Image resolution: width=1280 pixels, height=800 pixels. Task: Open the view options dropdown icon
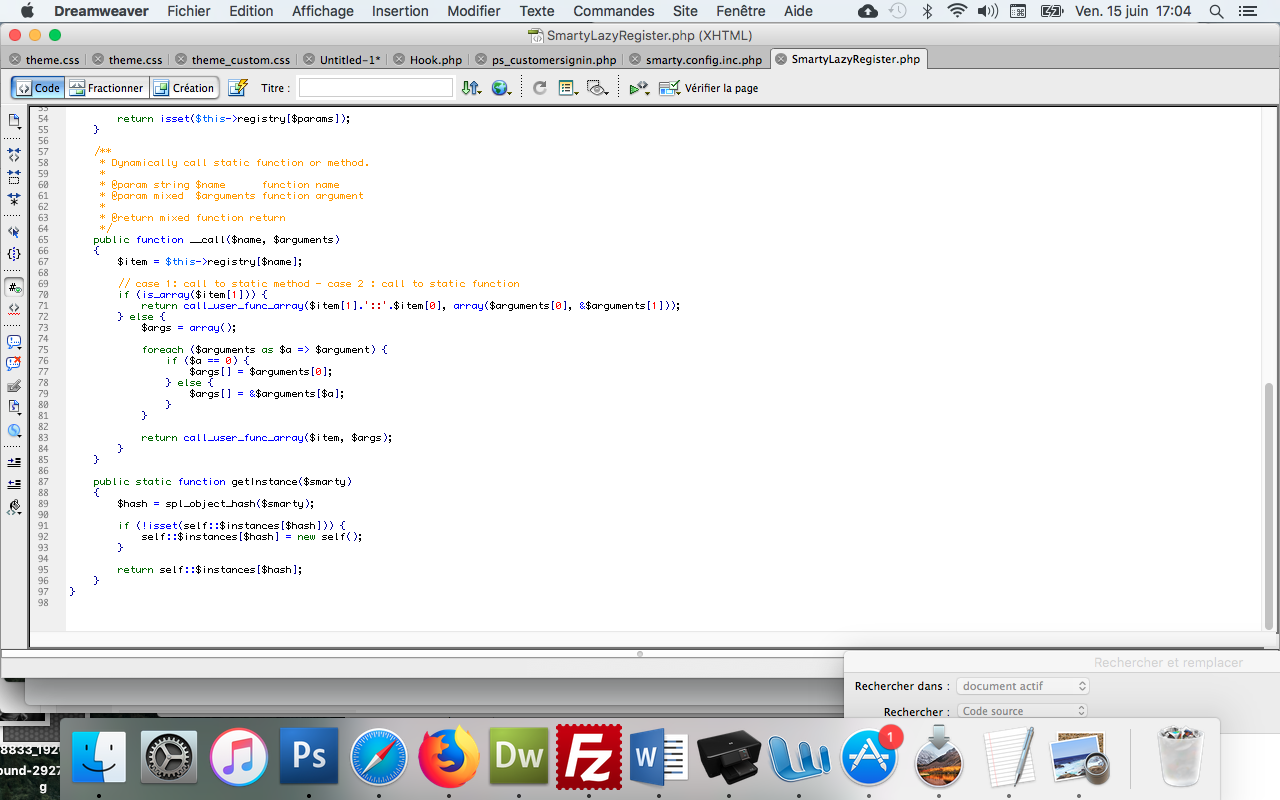[x=569, y=88]
